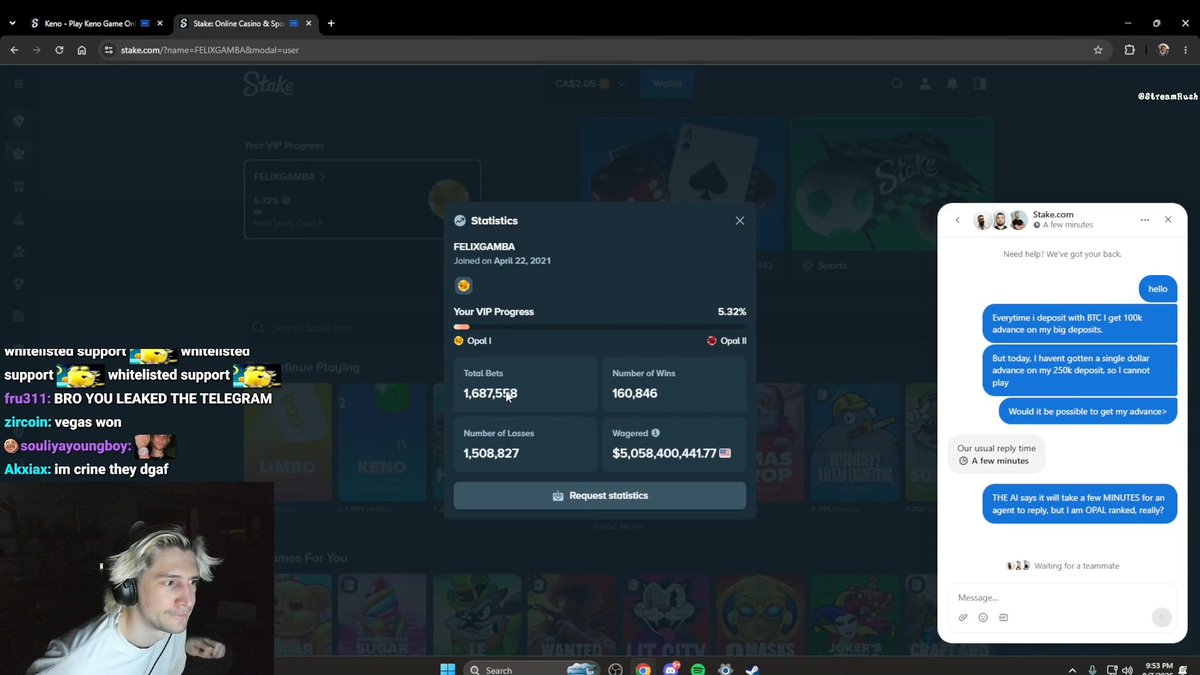1200x675 pixels.
Task: Close the Keno browser tab
Action: tap(160, 23)
